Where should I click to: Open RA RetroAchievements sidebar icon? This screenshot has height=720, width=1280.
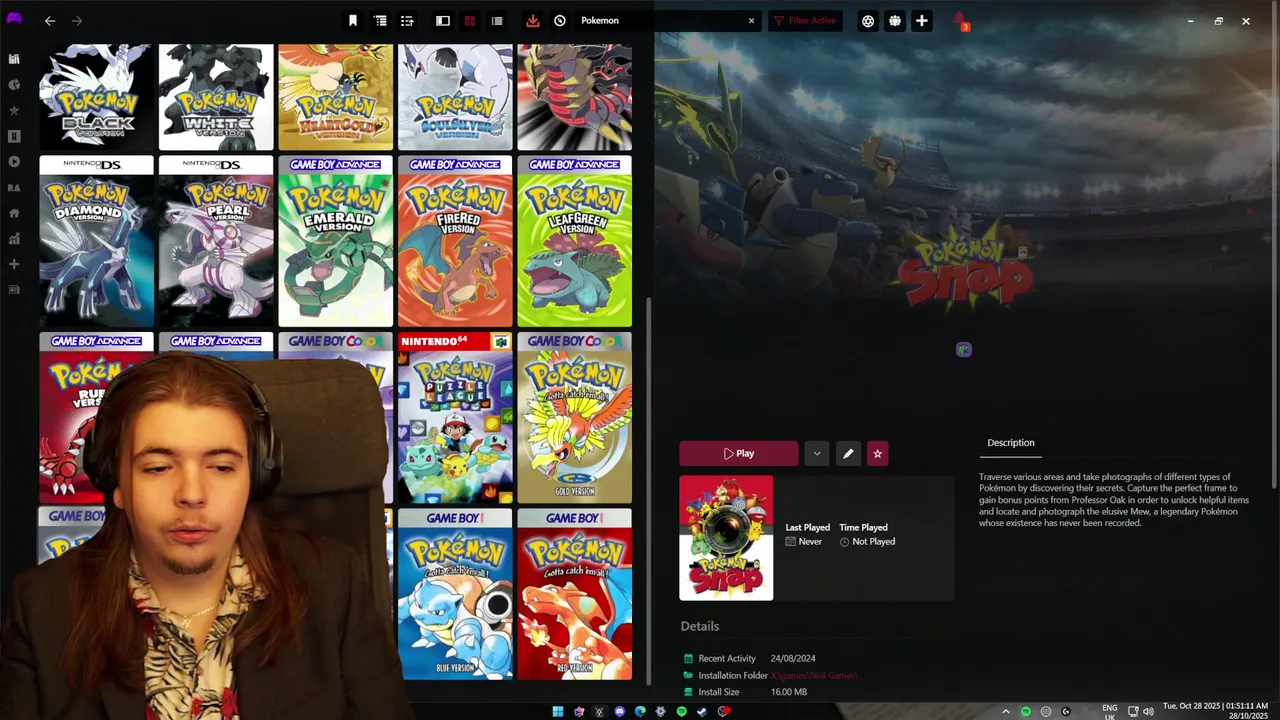(14, 188)
